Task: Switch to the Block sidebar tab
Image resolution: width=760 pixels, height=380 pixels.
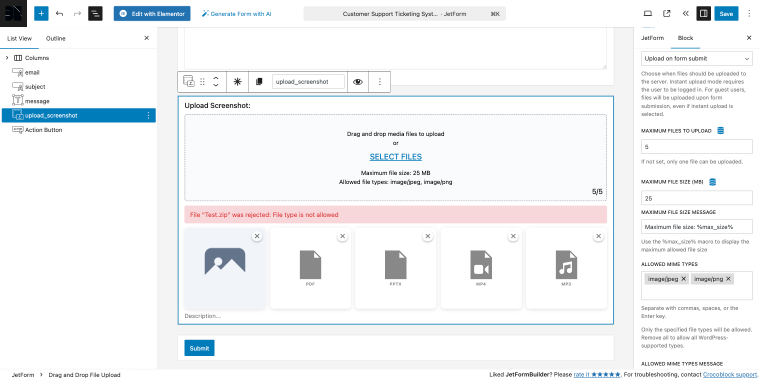Action: [x=685, y=38]
